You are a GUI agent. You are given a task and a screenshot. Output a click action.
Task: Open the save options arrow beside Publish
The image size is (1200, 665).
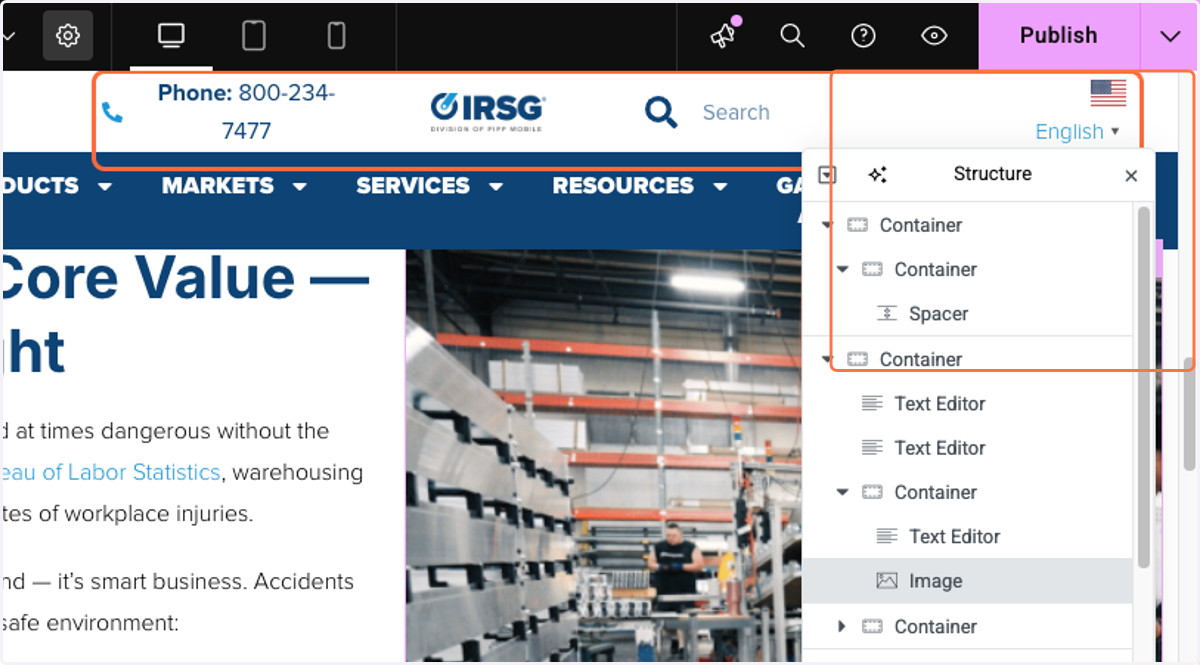pyautogui.click(x=1170, y=35)
